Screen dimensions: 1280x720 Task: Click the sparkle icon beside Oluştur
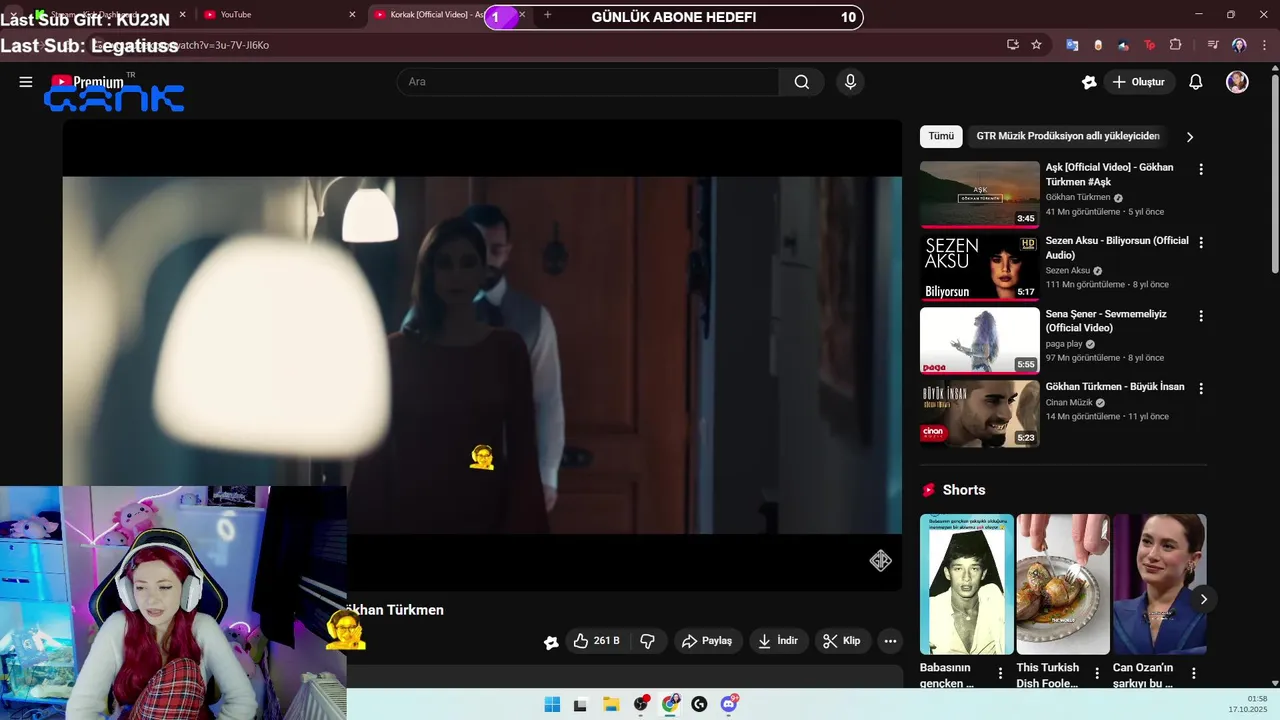click(1089, 82)
